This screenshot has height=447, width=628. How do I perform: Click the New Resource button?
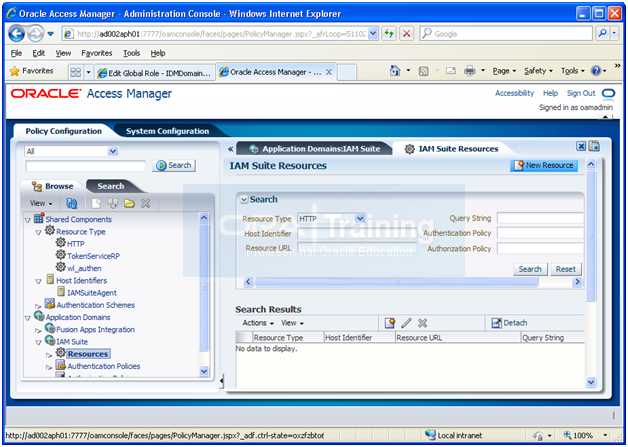pos(544,165)
